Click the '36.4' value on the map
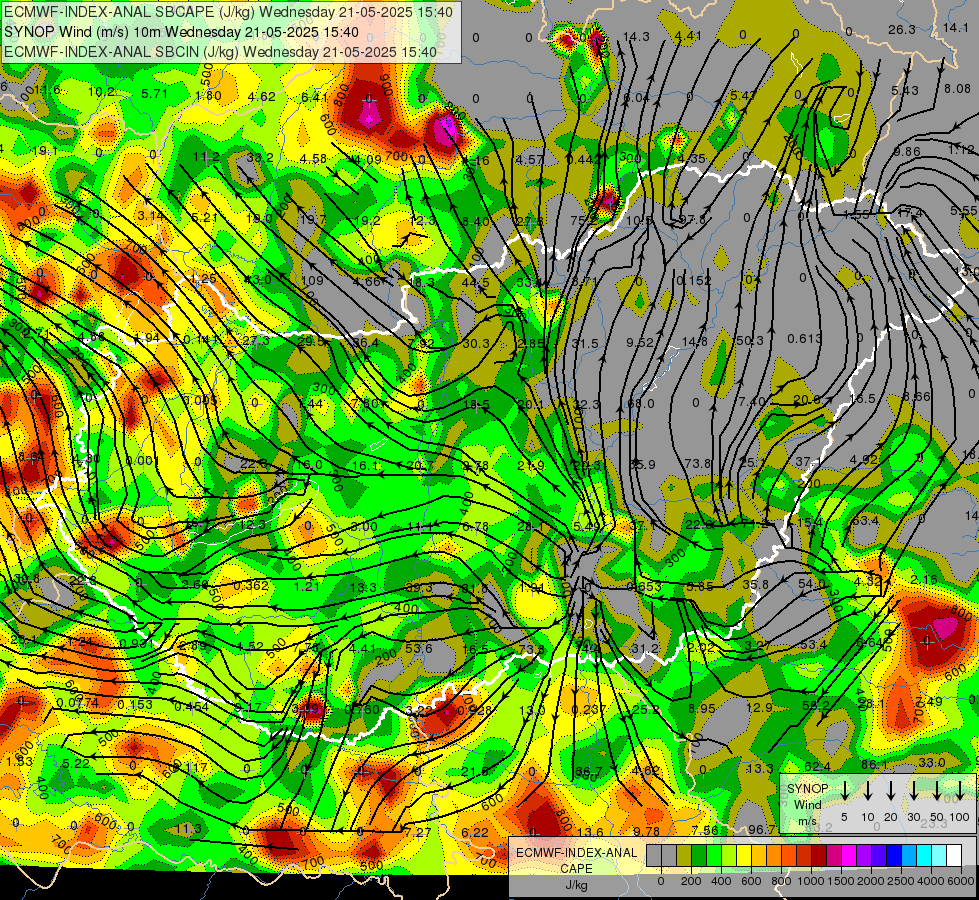This screenshot has height=900, width=979. [366, 343]
